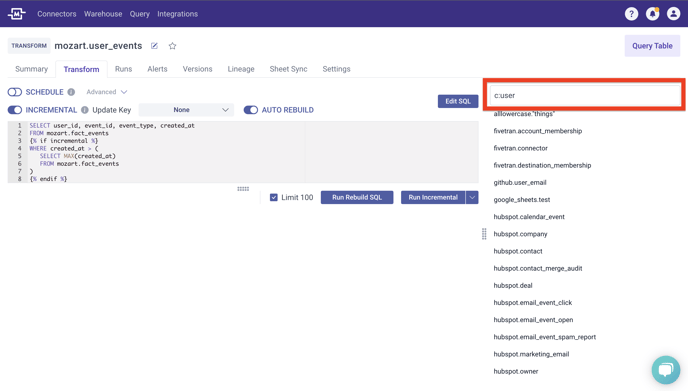Click the TRANSFORM type badge
The width and height of the screenshot is (688, 391).
(x=29, y=46)
